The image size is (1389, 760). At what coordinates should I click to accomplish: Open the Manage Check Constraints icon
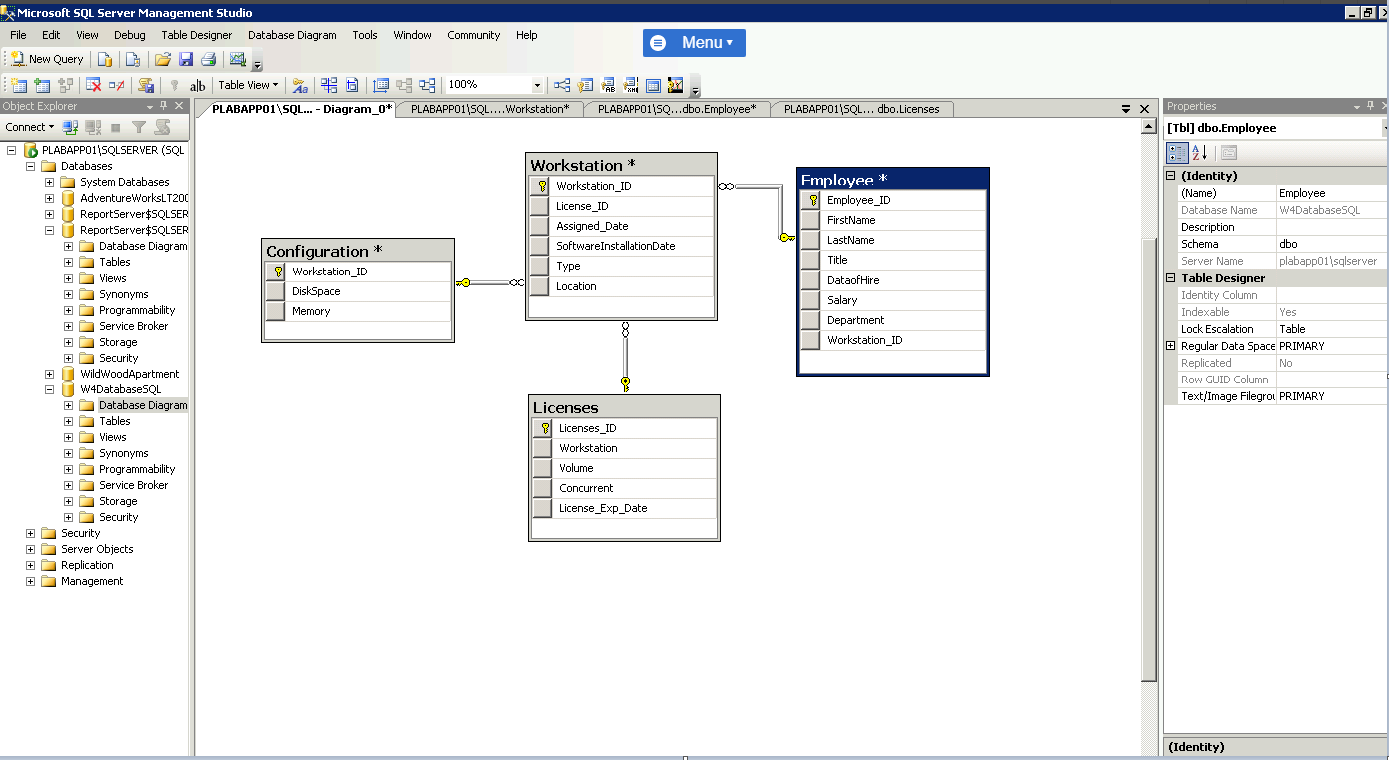653,85
